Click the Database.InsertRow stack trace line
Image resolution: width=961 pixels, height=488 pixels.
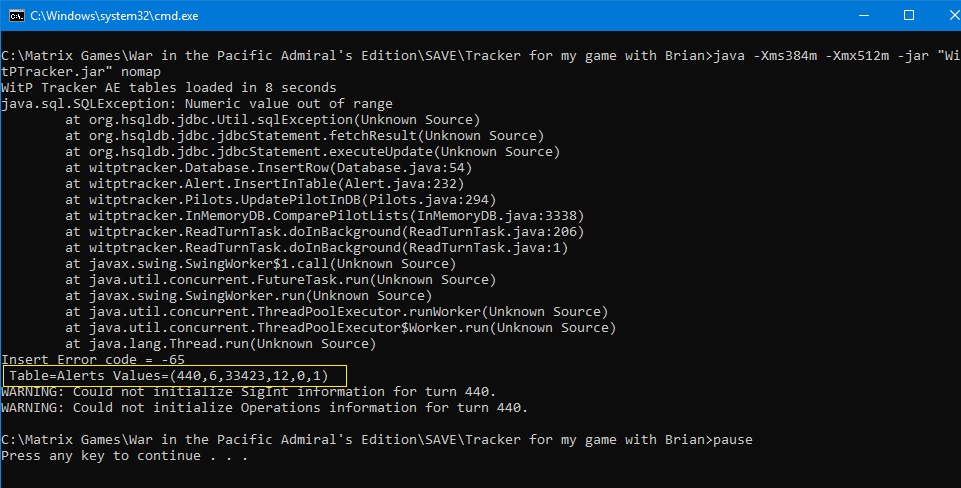tap(268, 167)
